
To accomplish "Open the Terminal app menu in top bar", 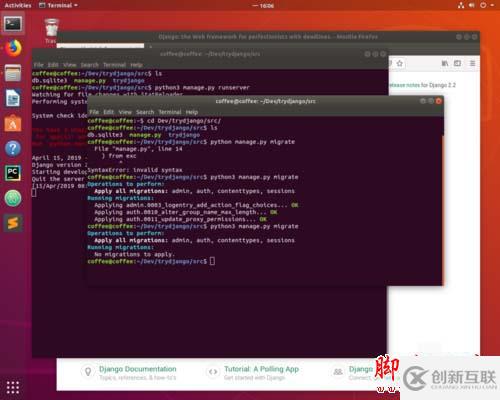I will point(58,5).
